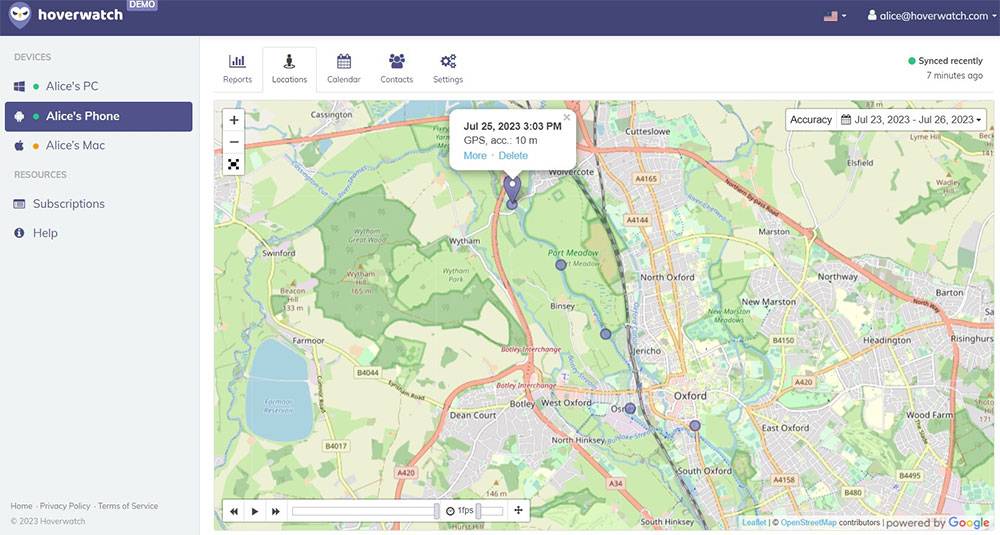Switch to the Settings tab
This screenshot has width=1000, height=535.
point(448,69)
